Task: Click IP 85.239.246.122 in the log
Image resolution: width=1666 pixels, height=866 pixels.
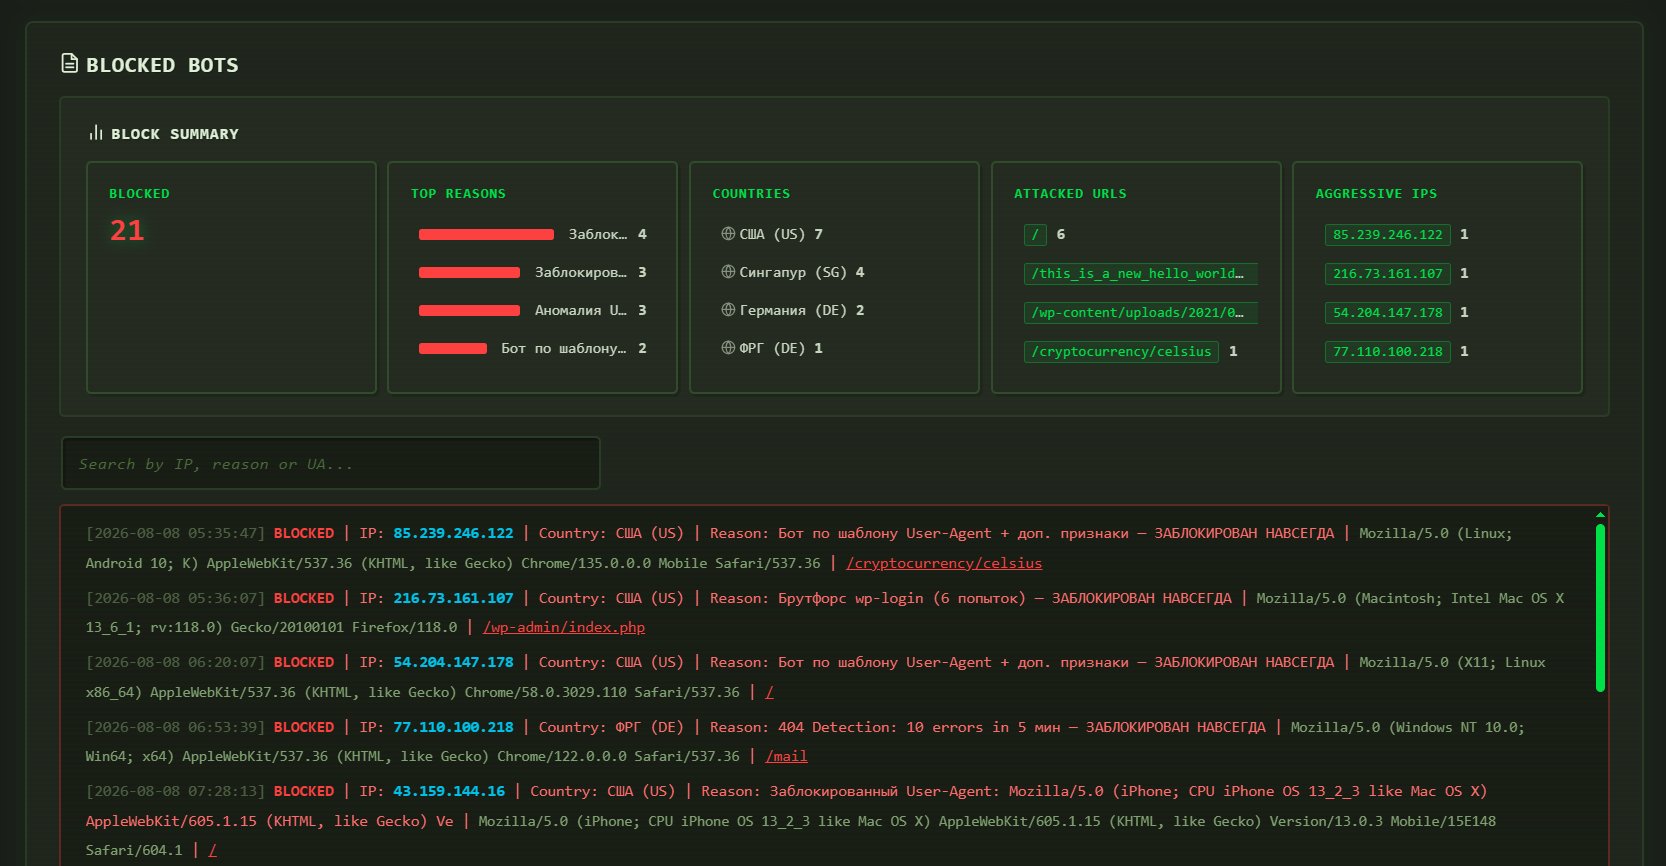Action: [453, 533]
